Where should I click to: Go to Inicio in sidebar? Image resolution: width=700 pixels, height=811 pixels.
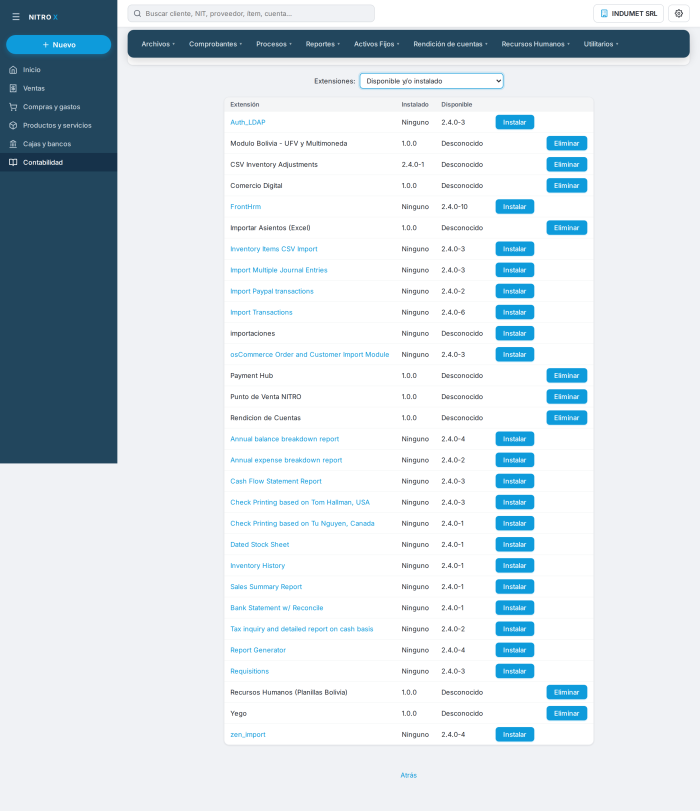58,70
